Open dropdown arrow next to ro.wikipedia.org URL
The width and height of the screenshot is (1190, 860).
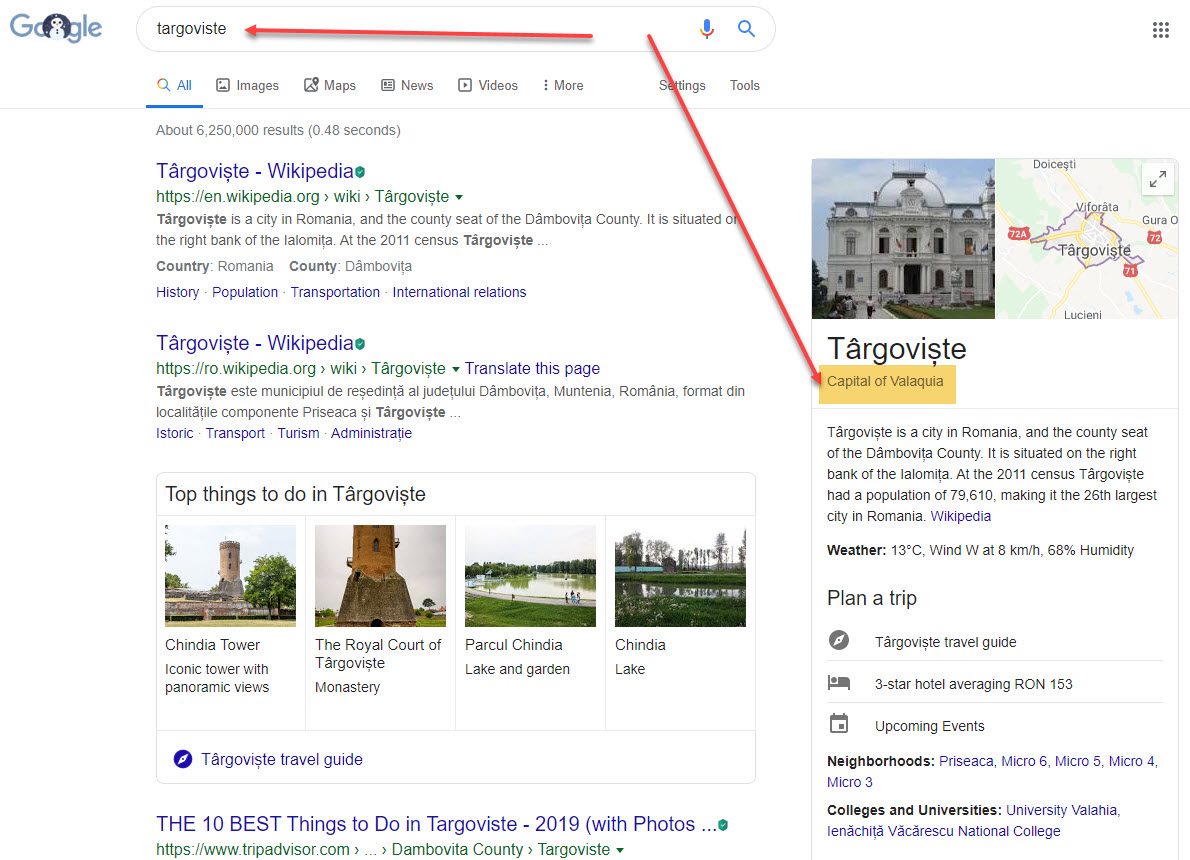tap(456, 369)
